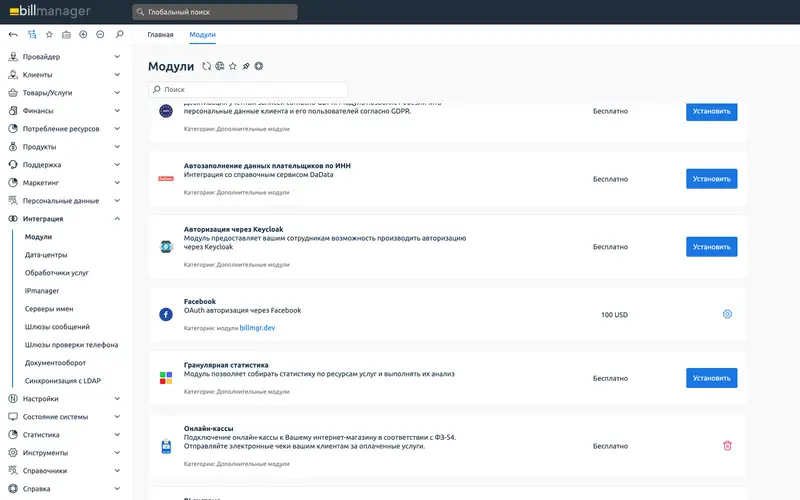Expand the Финансы chevron

coord(117,111)
